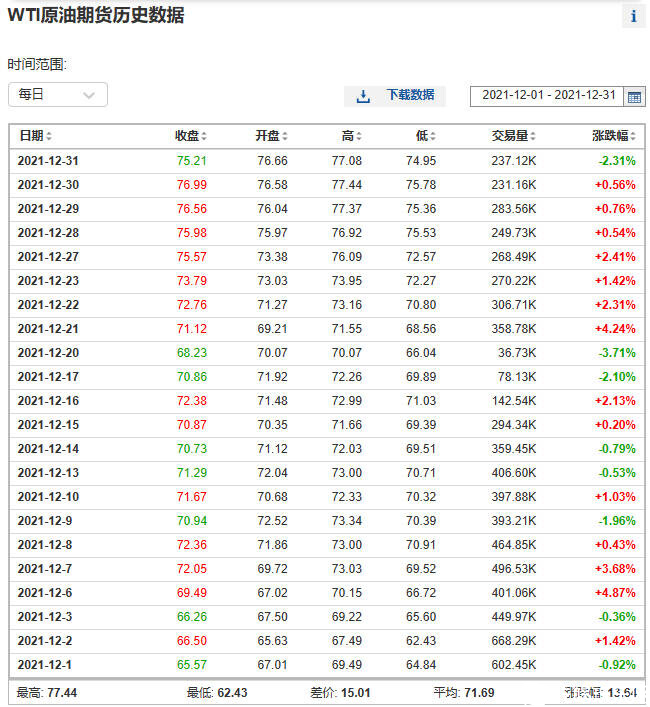Image resolution: width=650 pixels, height=707 pixels.
Task: Select date cell 2021-12-3
Action: [x=45, y=617]
